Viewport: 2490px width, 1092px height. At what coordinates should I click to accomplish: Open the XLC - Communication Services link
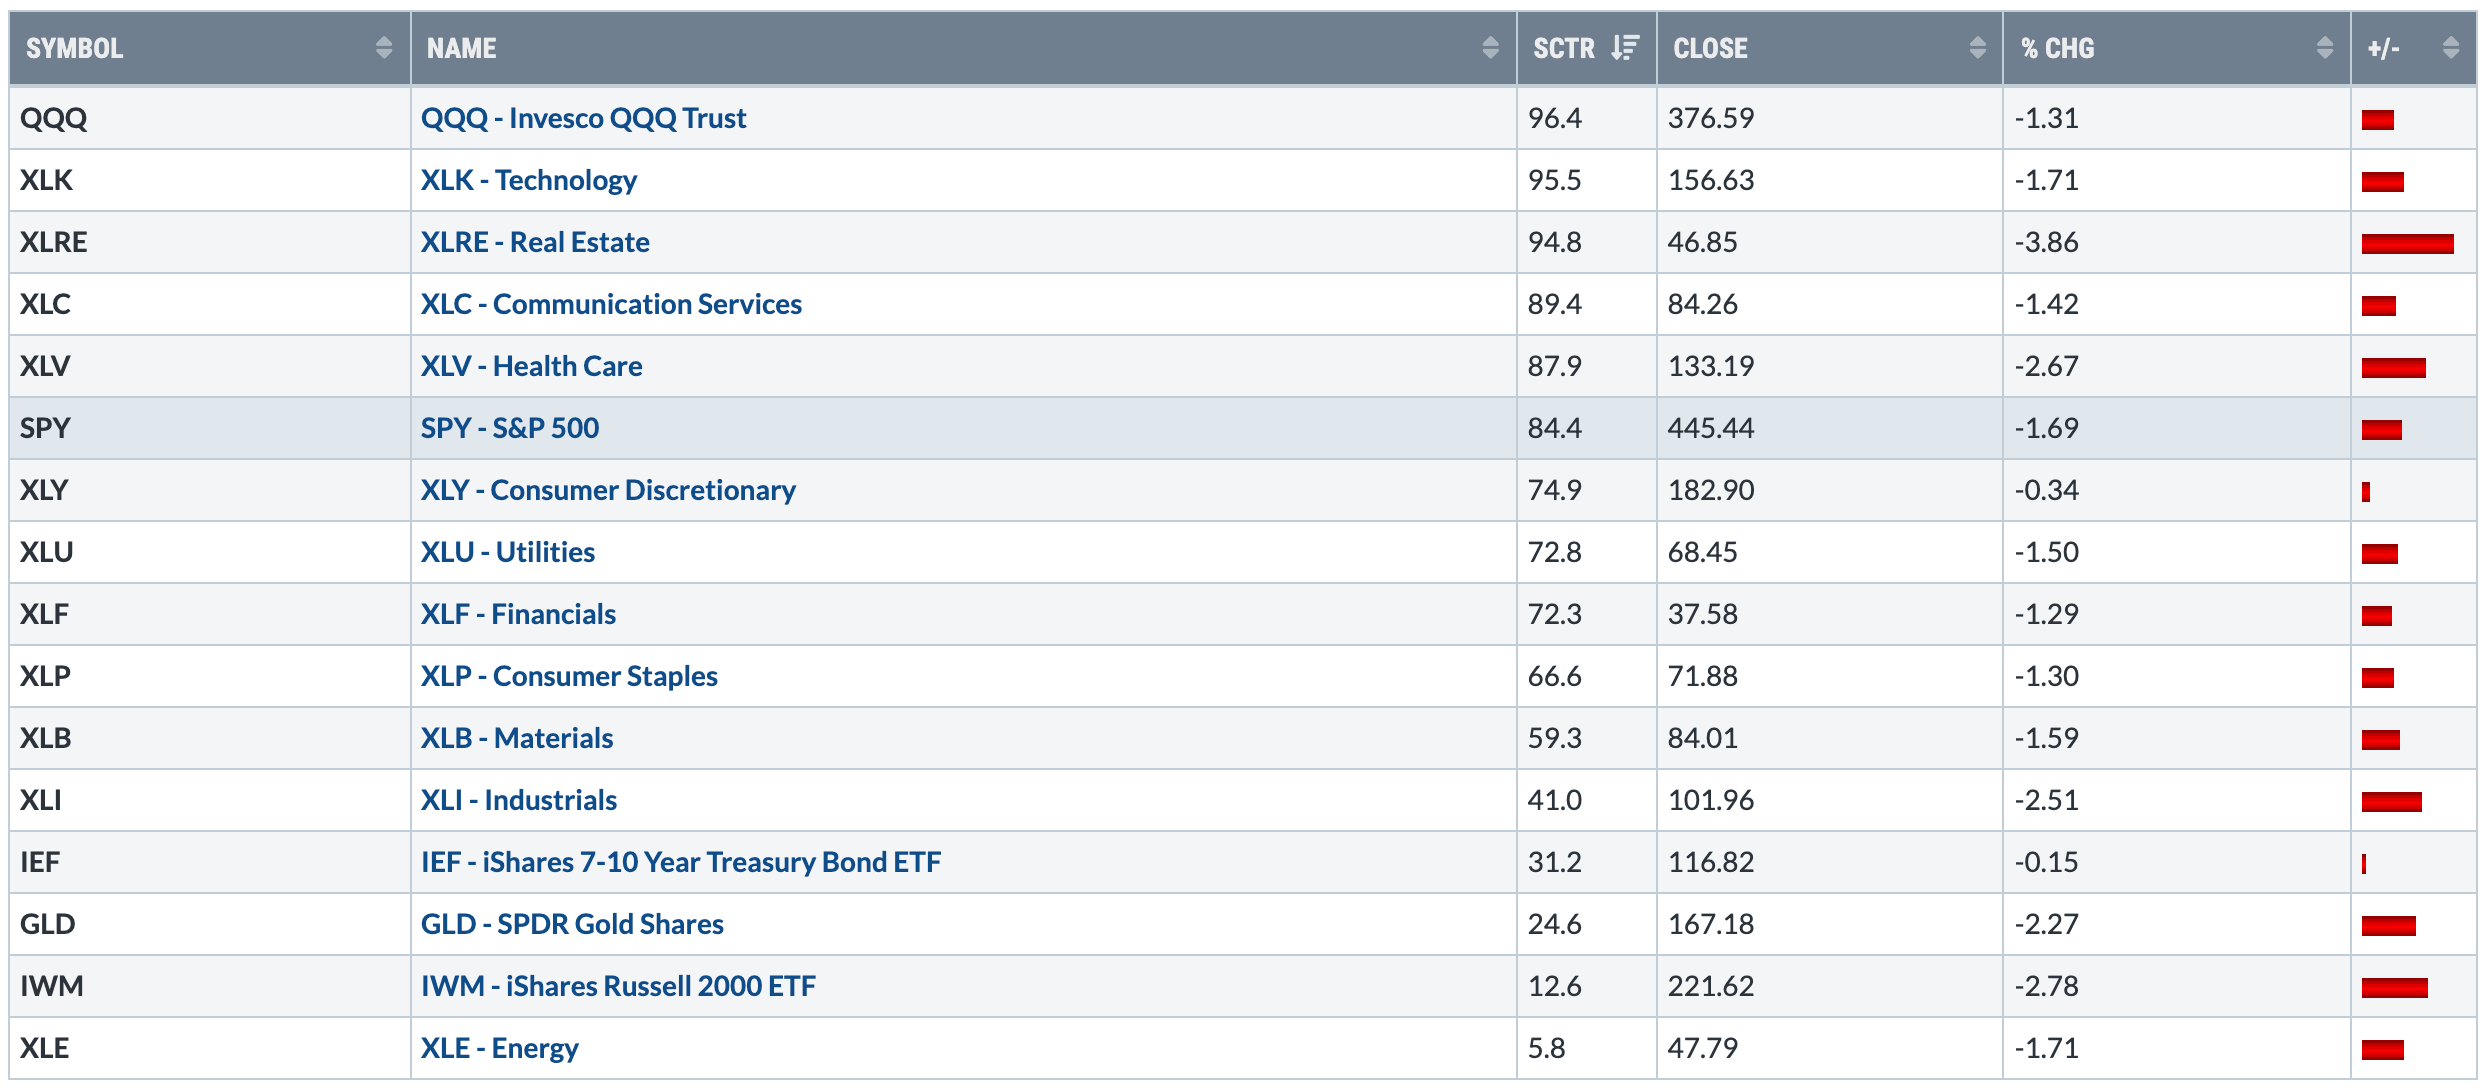[x=611, y=304]
